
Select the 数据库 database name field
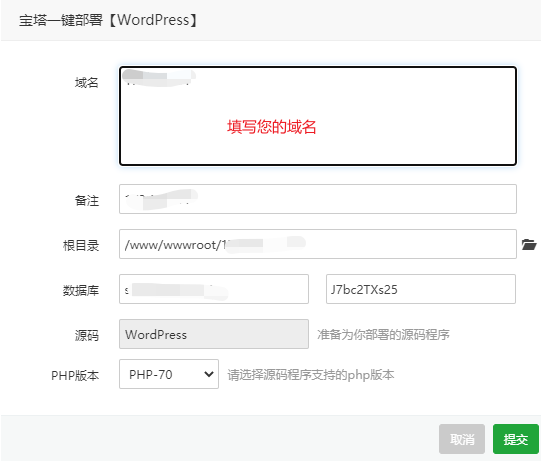214,289
